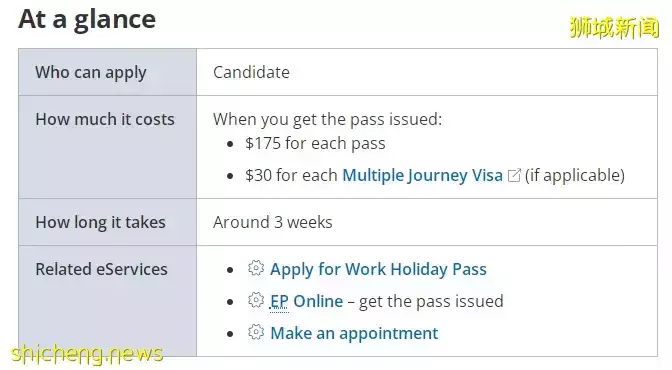The height and width of the screenshot is (370, 672).
Task: Click the 'Around 3 weeks' text
Action: pos(273,222)
